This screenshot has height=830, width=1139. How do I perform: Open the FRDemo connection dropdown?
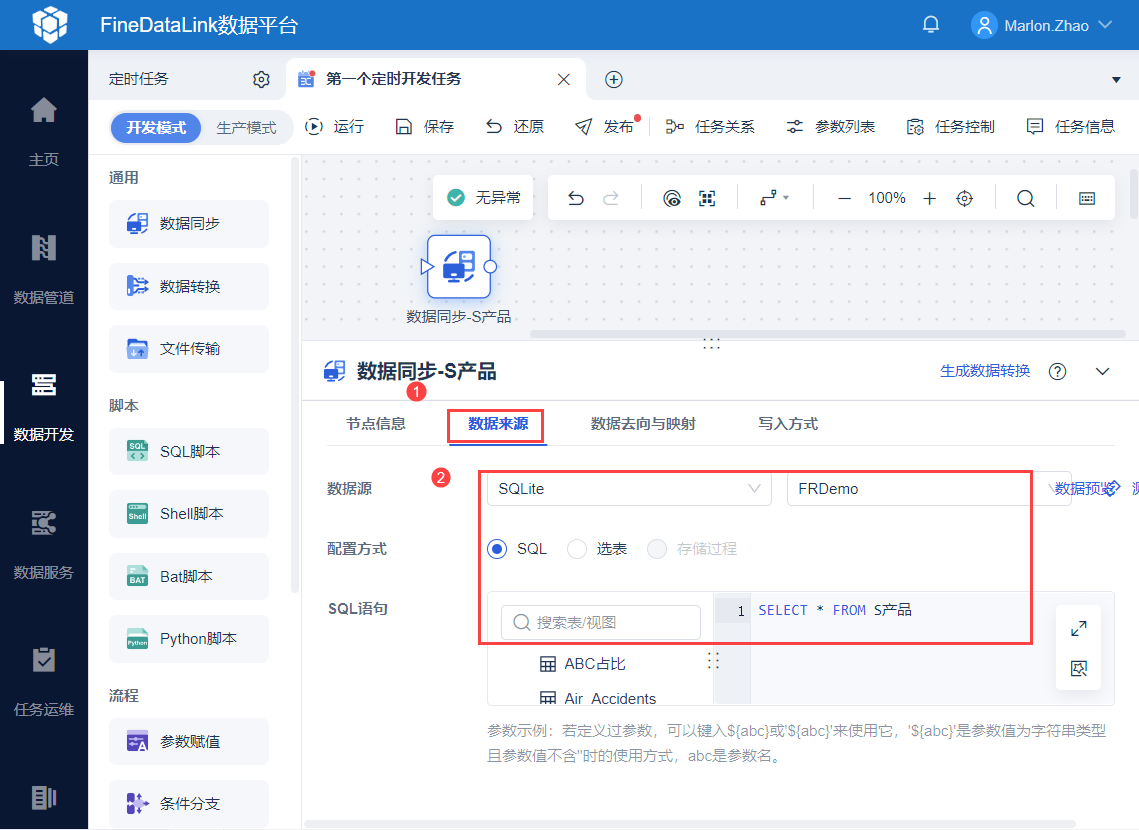(x=928, y=489)
